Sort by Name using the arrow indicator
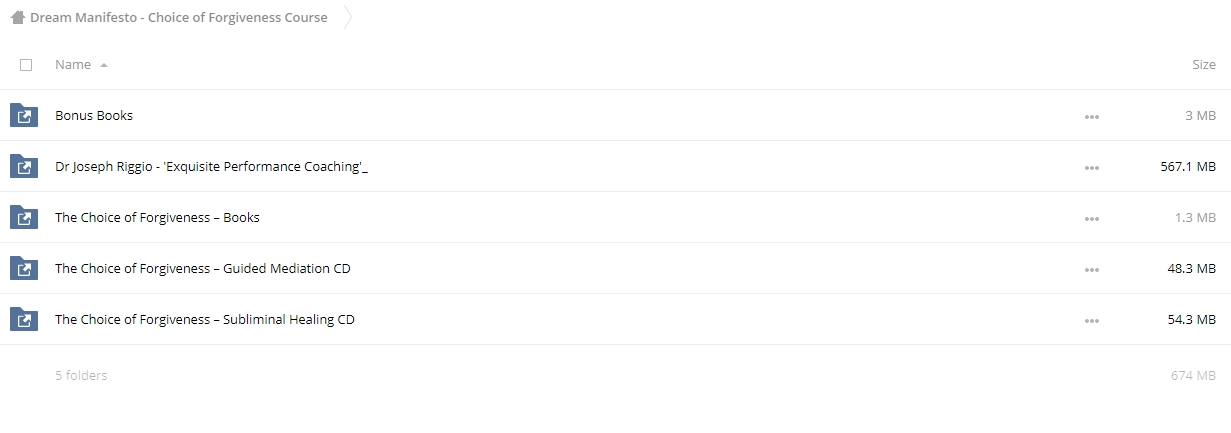Viewport: 1231px width, 433px height. (104, 65)
